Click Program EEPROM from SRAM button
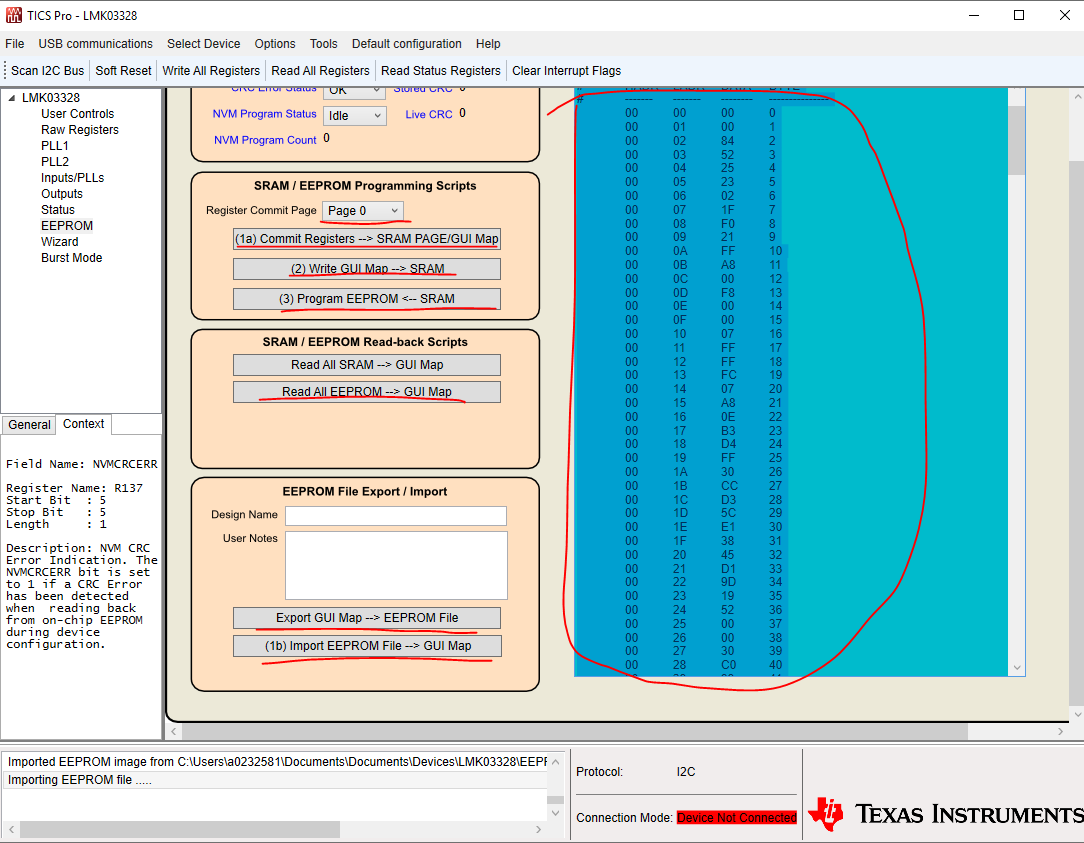This screenshot has height=843, width=1084. coord(366,299)
